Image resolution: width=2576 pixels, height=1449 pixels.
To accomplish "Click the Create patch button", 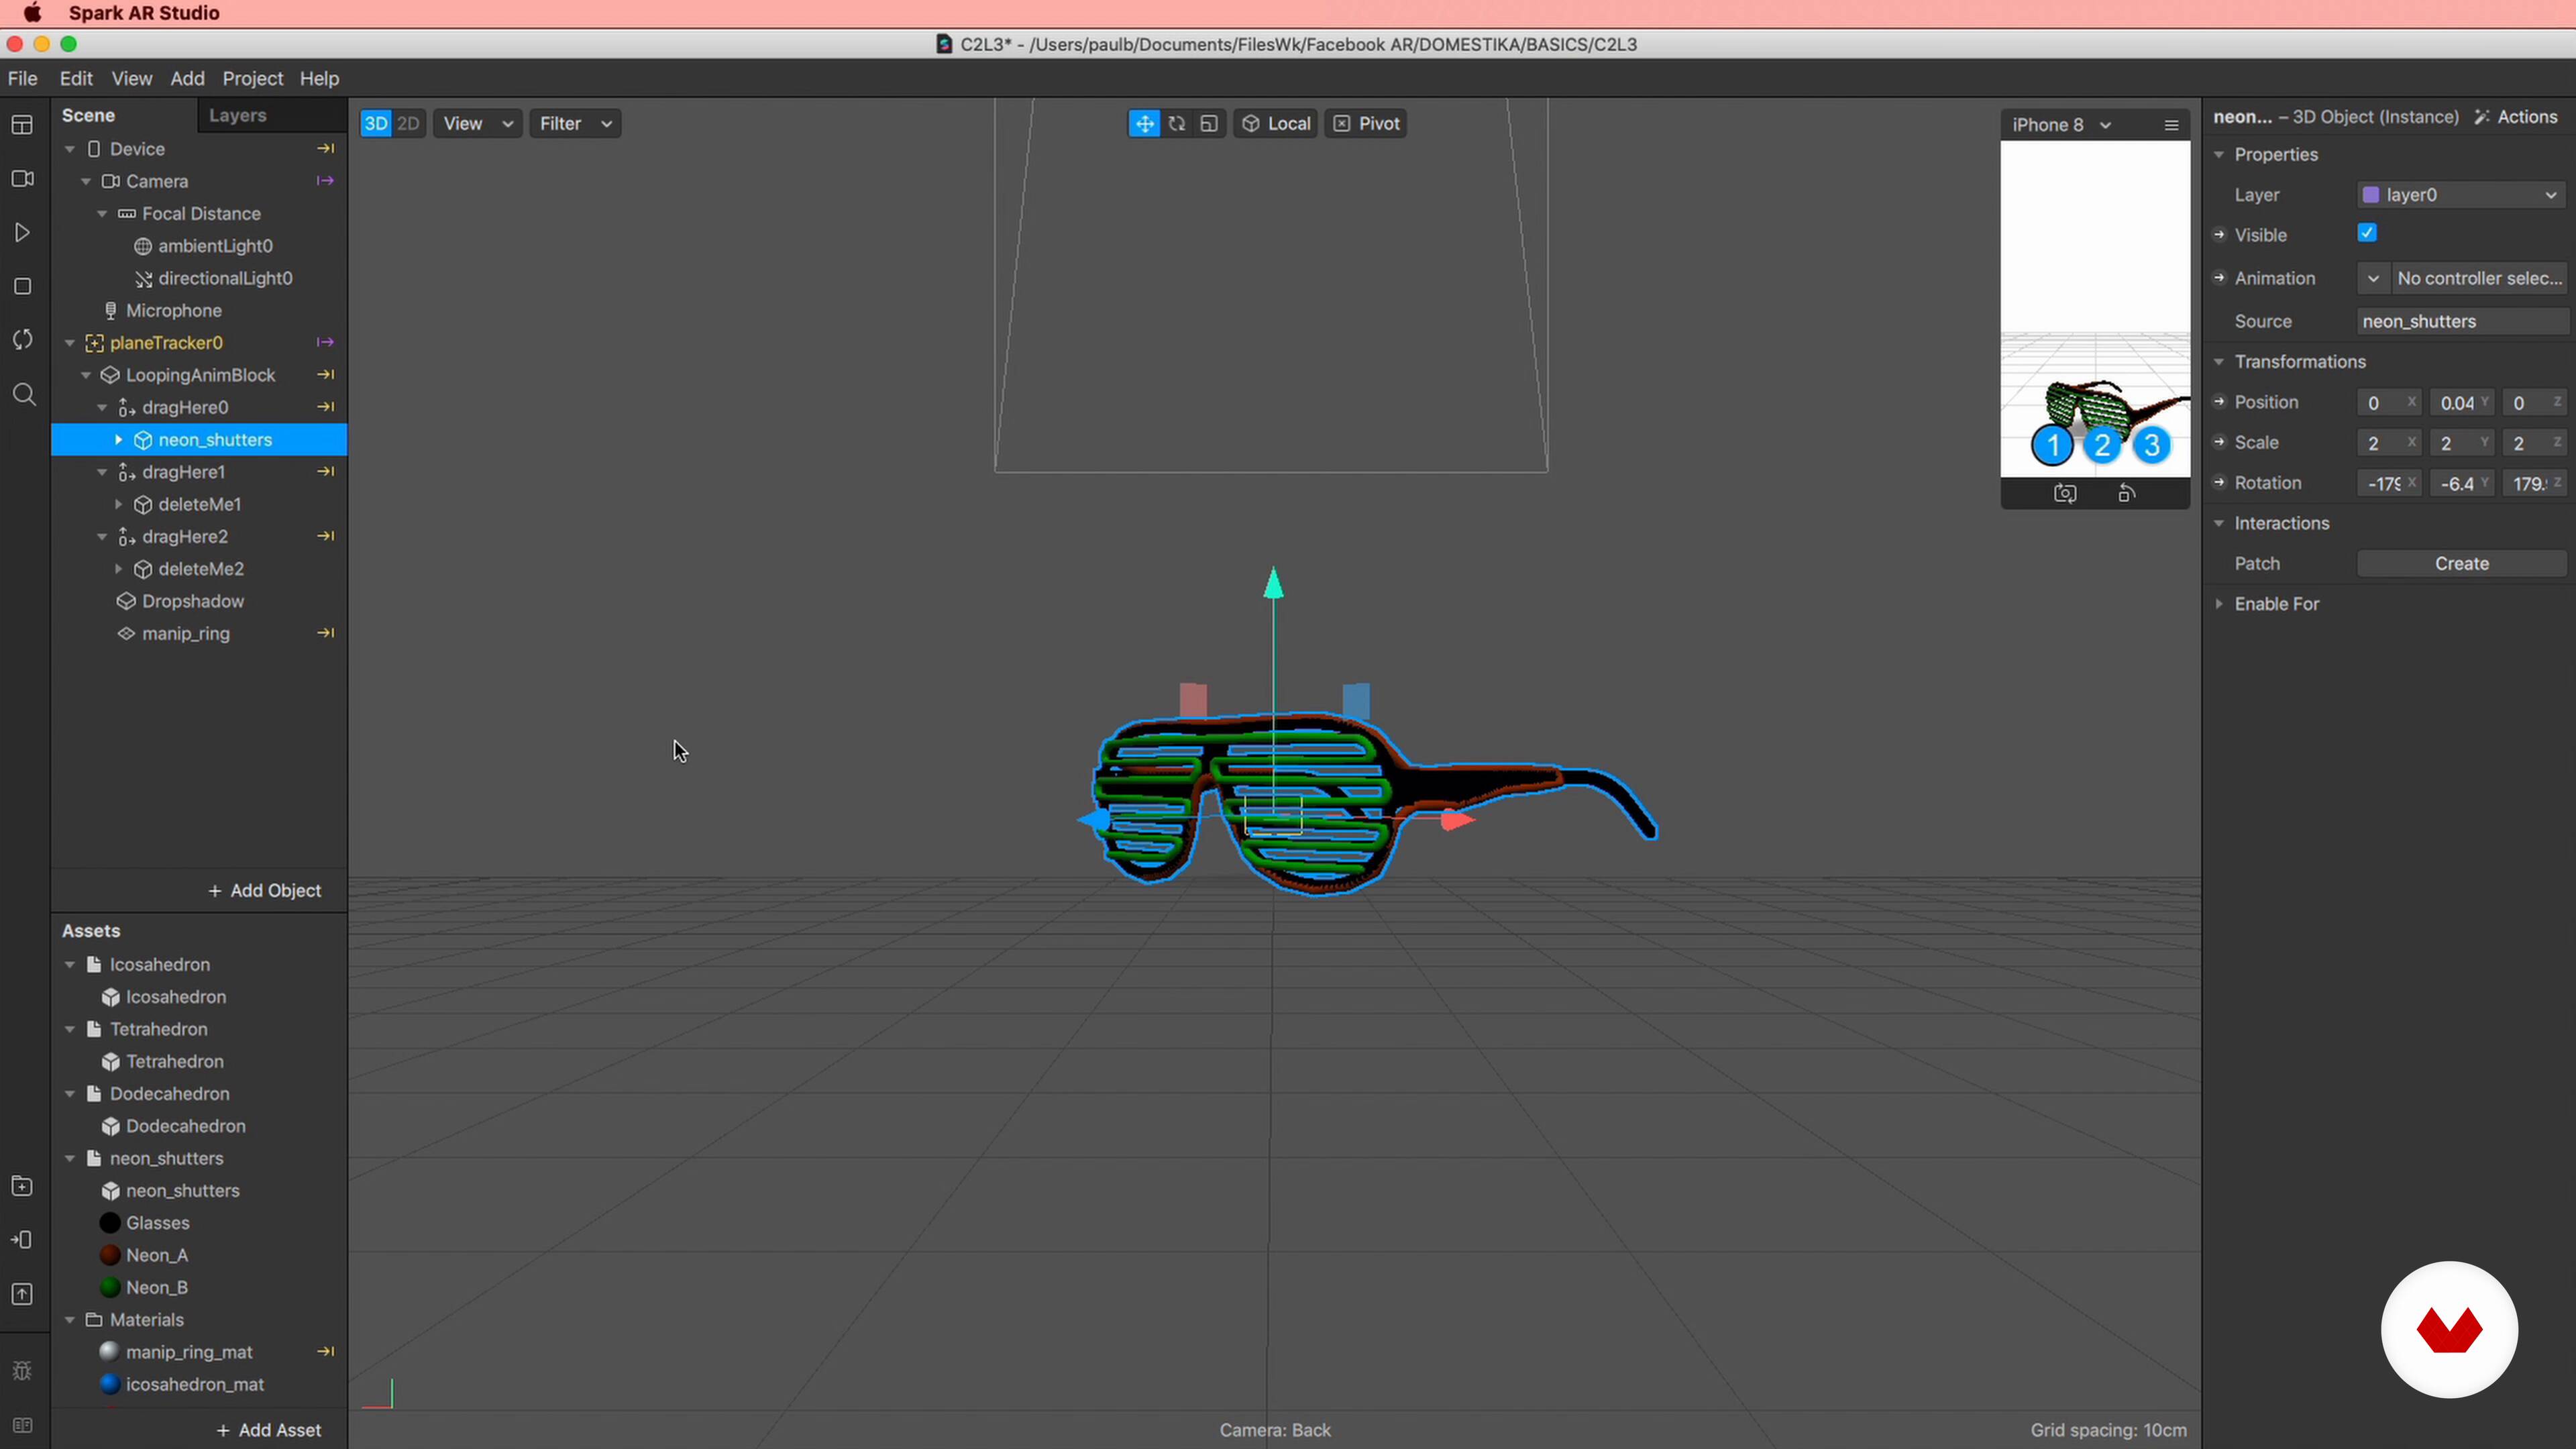I will [2461, 563].
